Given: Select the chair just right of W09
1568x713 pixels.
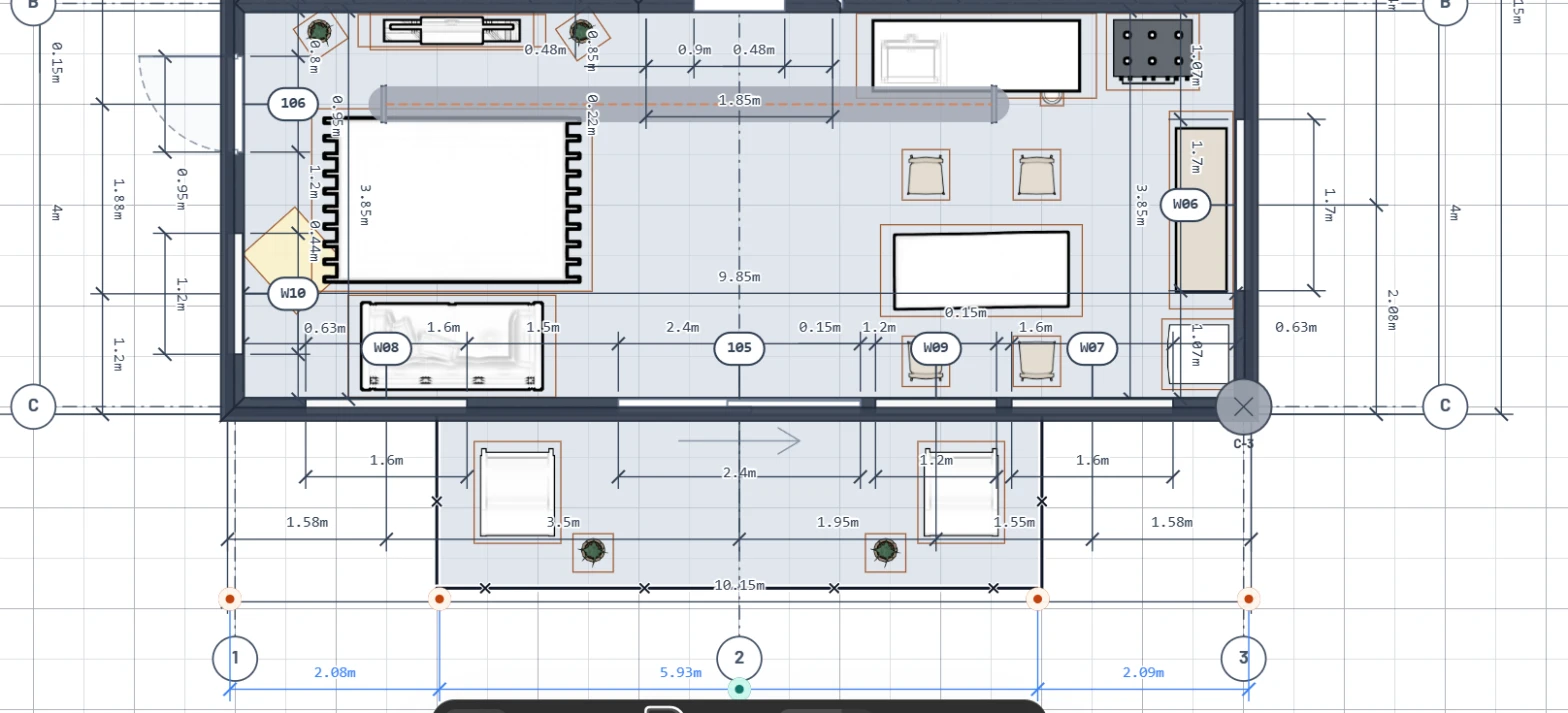Looking at the screenshot, I should tap(1036, 362).
